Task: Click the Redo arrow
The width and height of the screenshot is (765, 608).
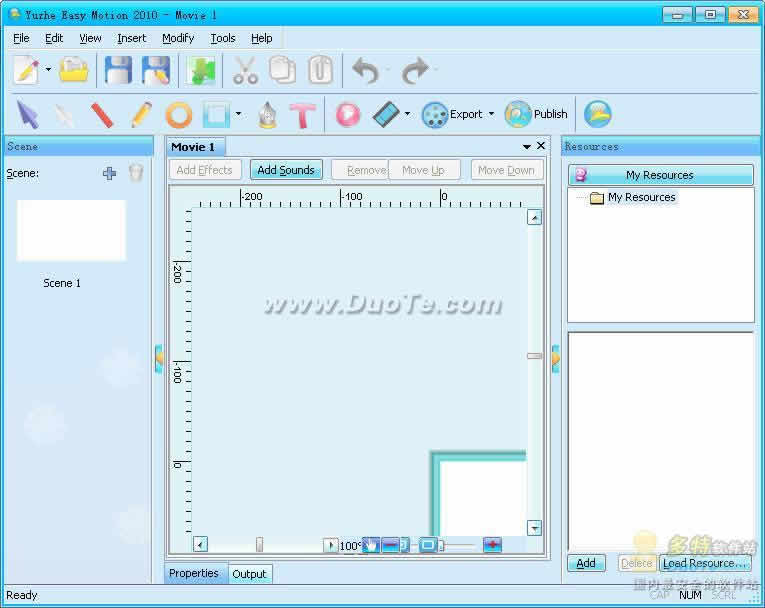Action: coord(415,71)
